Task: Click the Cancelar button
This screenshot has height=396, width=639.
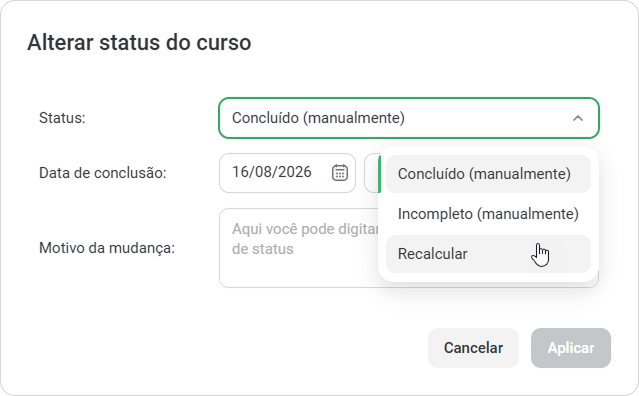Action: point(473,348)
